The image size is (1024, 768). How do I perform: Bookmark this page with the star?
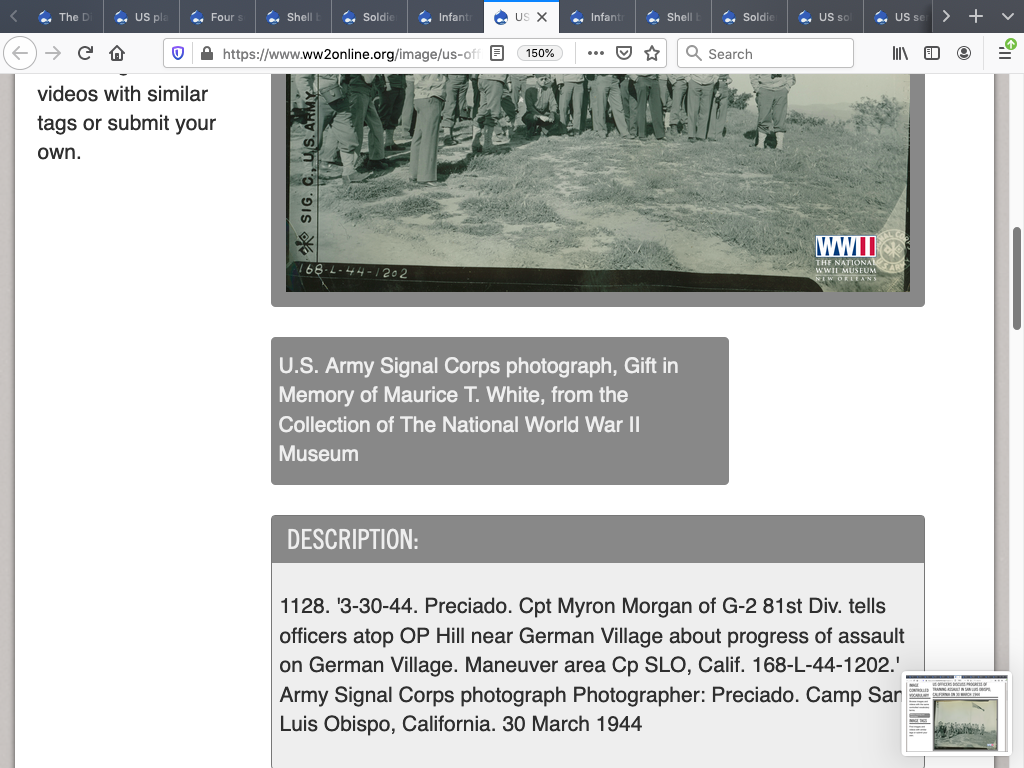pyautogui.click(x=652, y=53)
